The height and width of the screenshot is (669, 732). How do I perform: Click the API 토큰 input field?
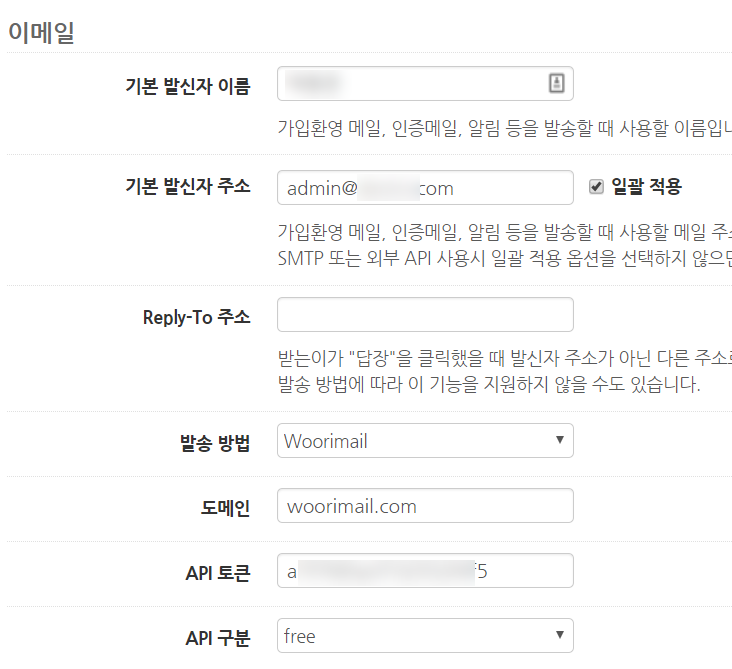click(x=425, y=570)
